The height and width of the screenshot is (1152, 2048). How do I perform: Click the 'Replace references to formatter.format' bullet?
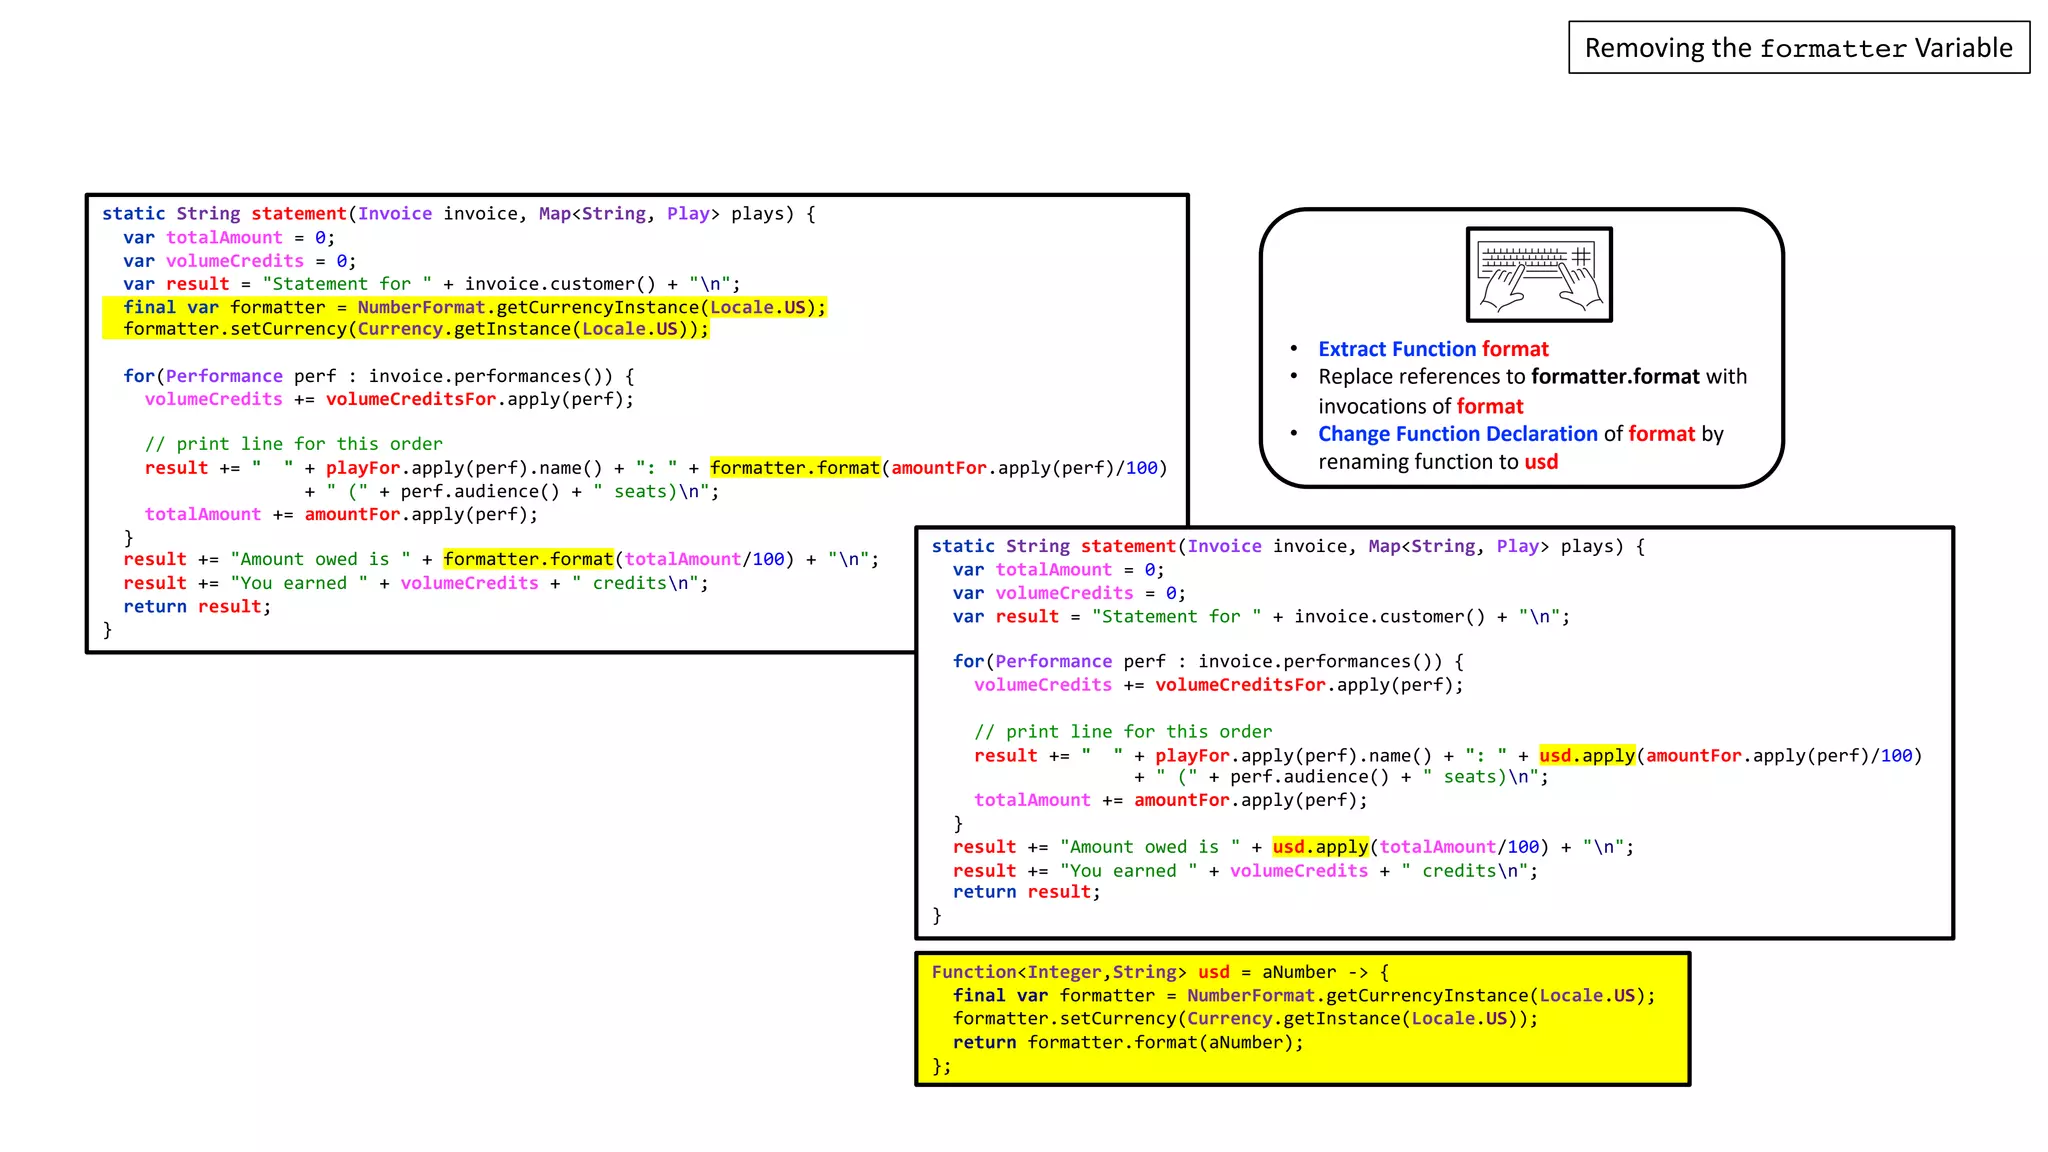(x=1531, y=377)
